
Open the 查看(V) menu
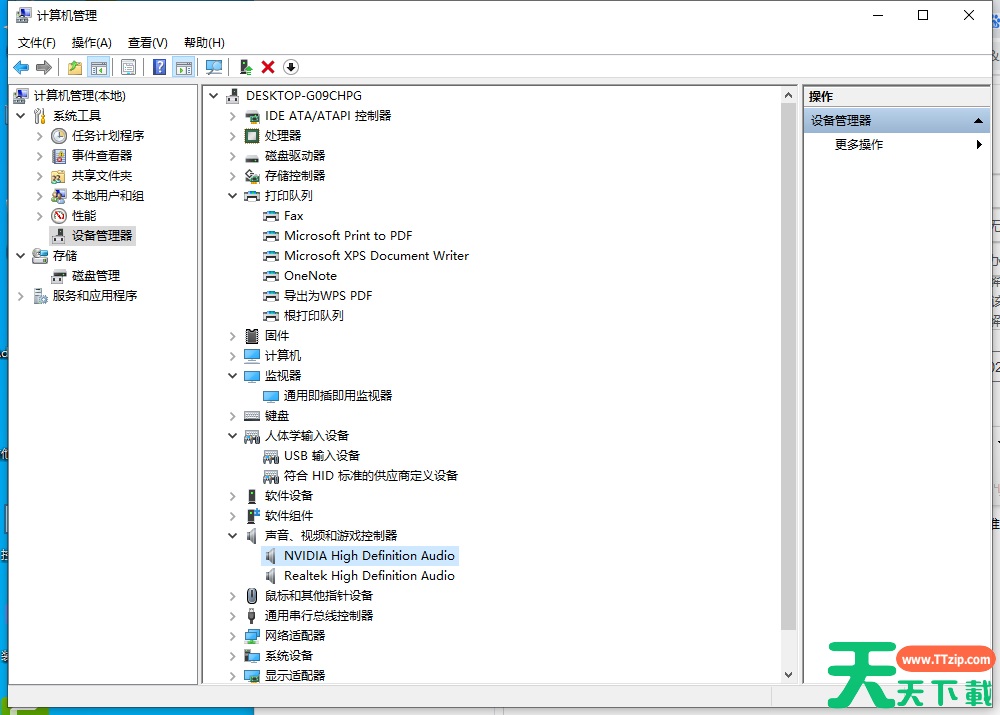tap(147, 43)
